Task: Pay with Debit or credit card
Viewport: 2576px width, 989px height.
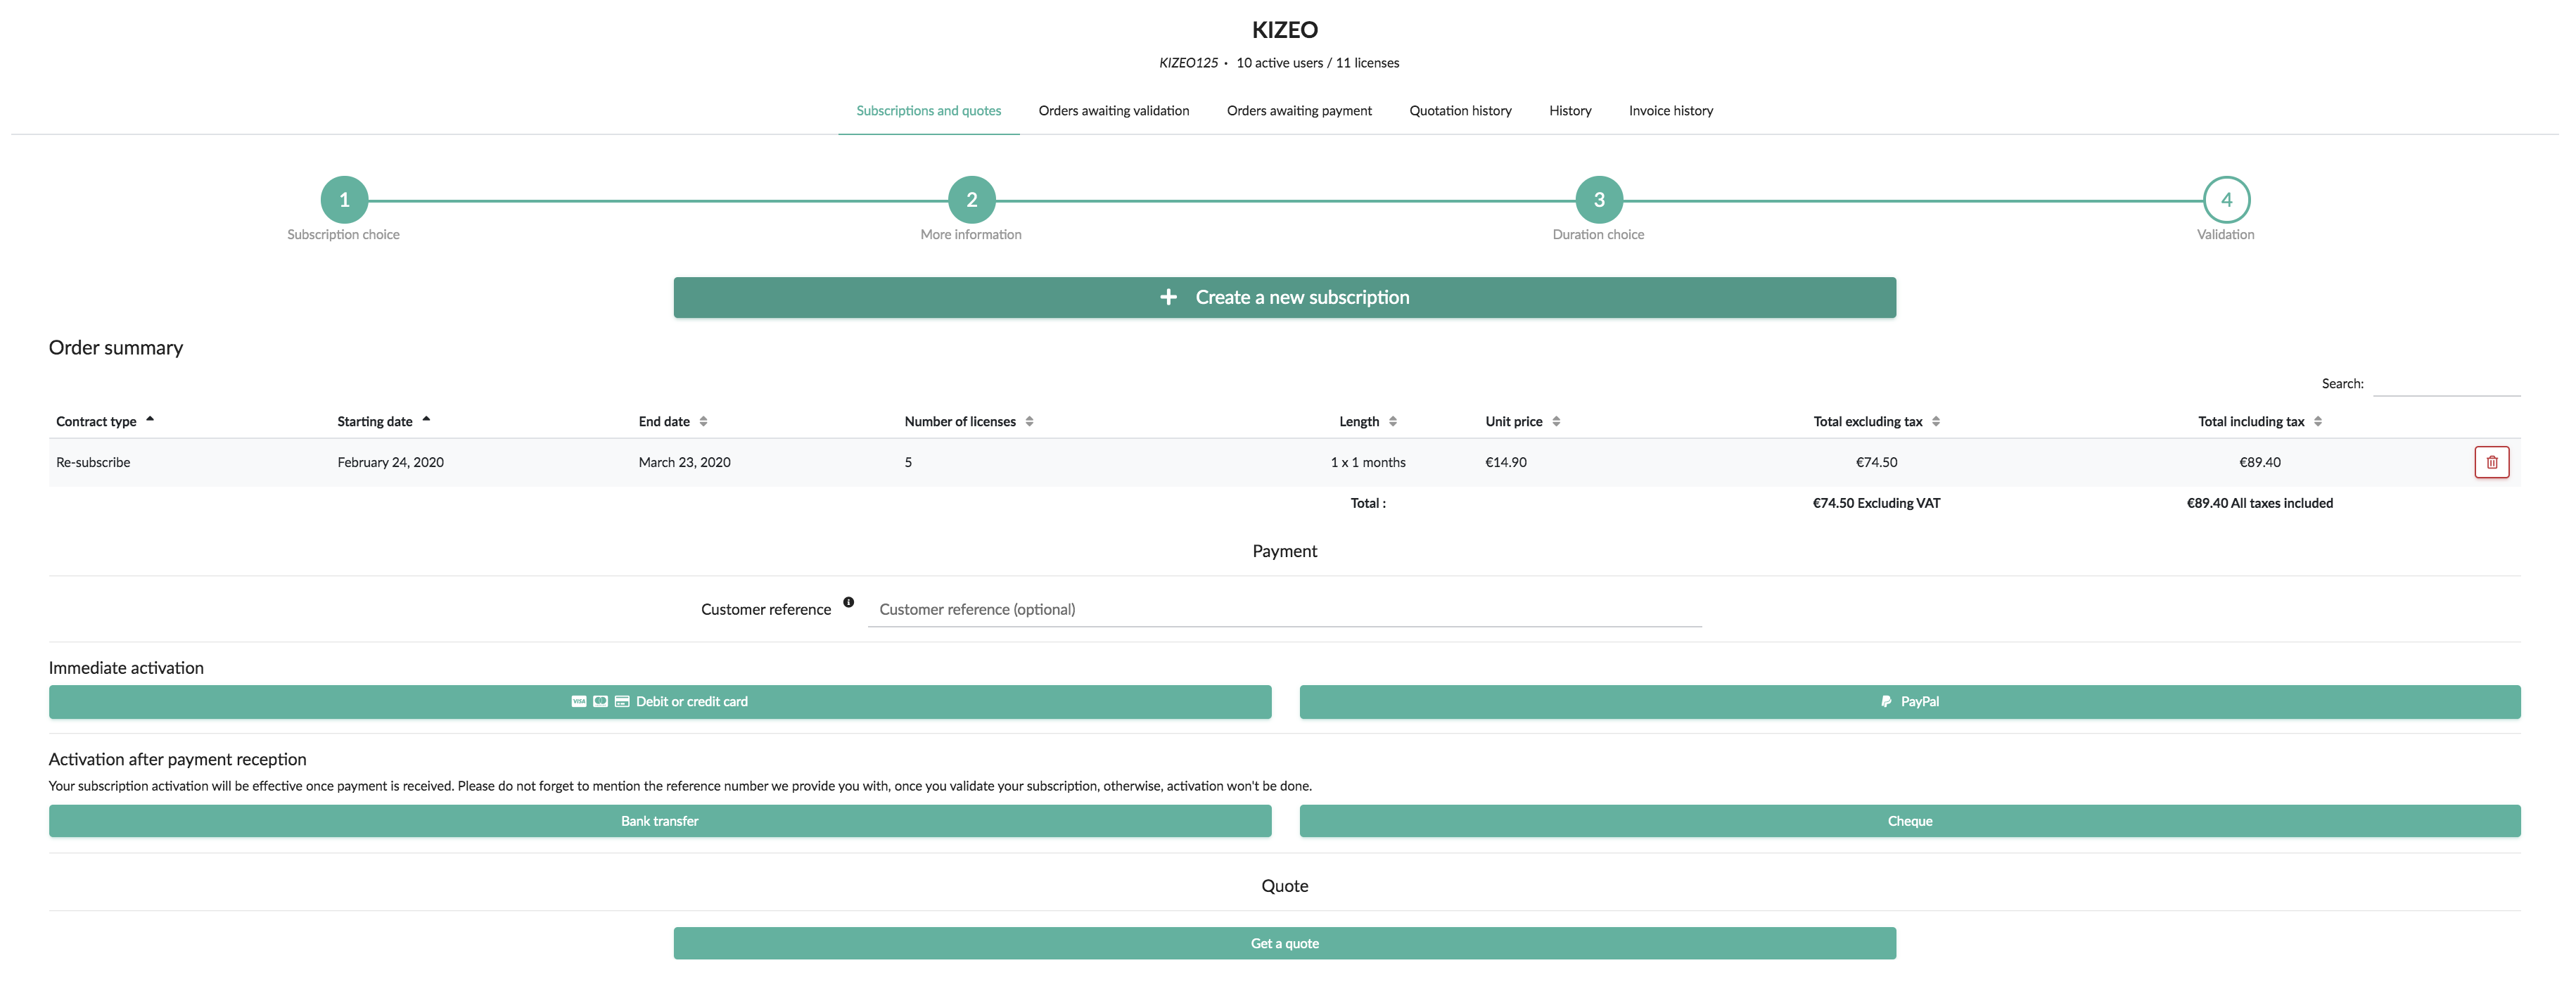Action: [x=660, y=701]
